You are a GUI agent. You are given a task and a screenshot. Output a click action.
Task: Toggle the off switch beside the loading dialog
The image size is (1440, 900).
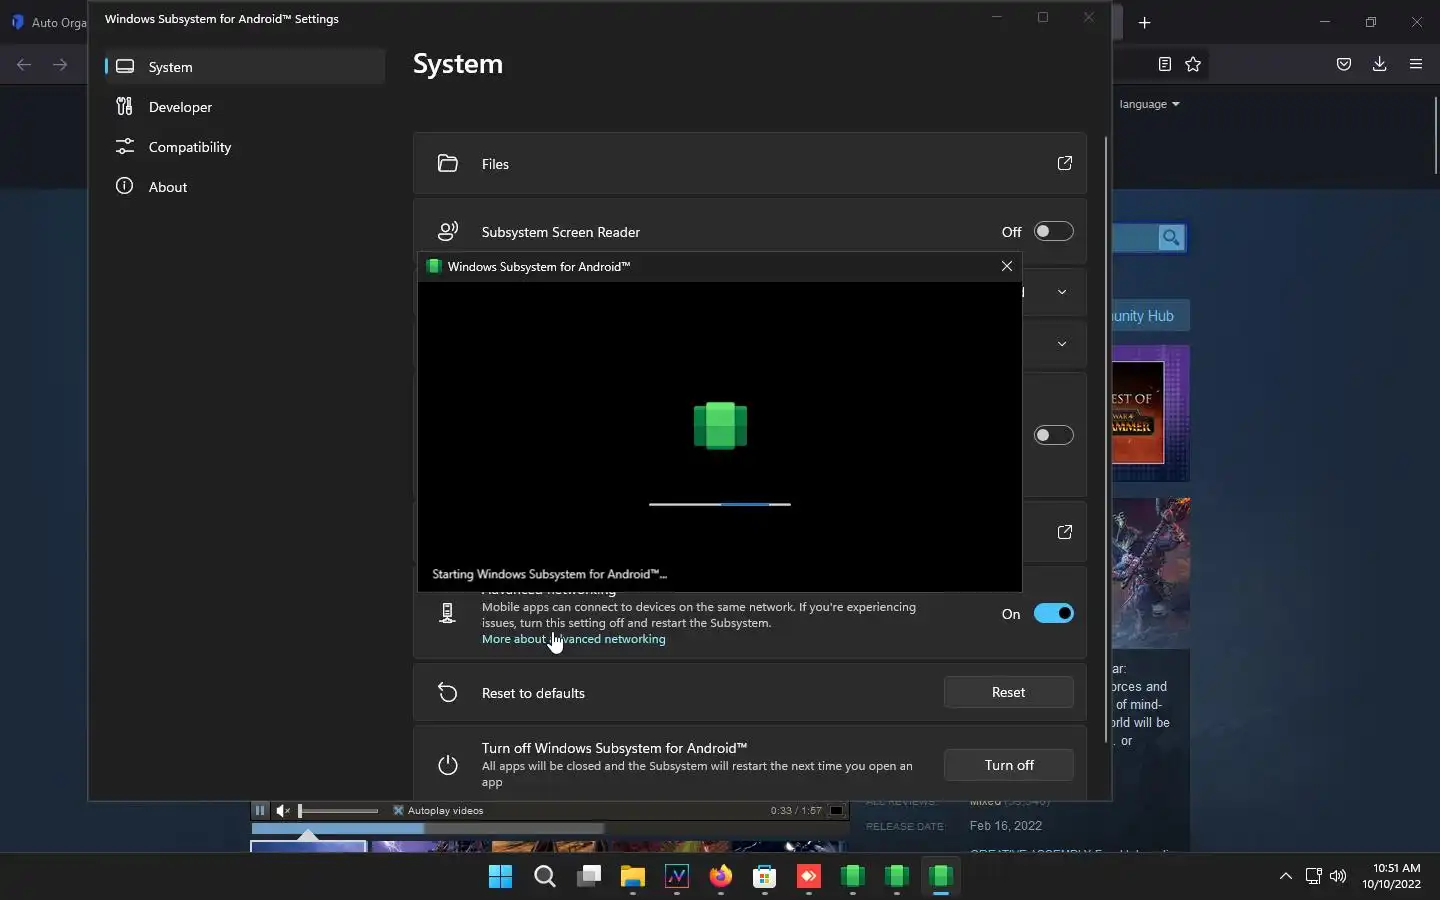1053,435
